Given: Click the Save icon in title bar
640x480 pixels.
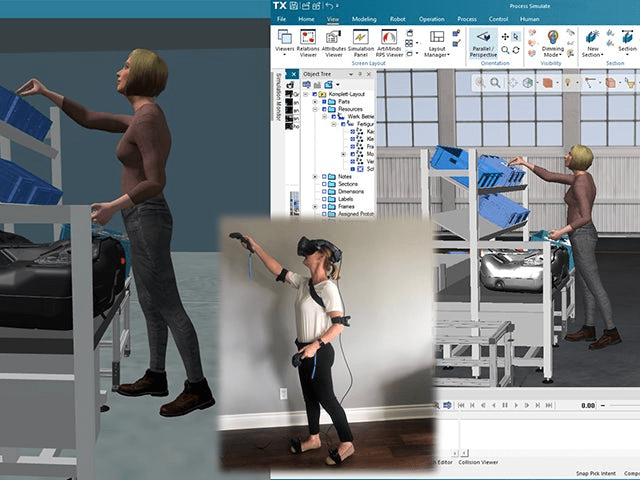Looking at the screenshot, I should coord(293,6).
